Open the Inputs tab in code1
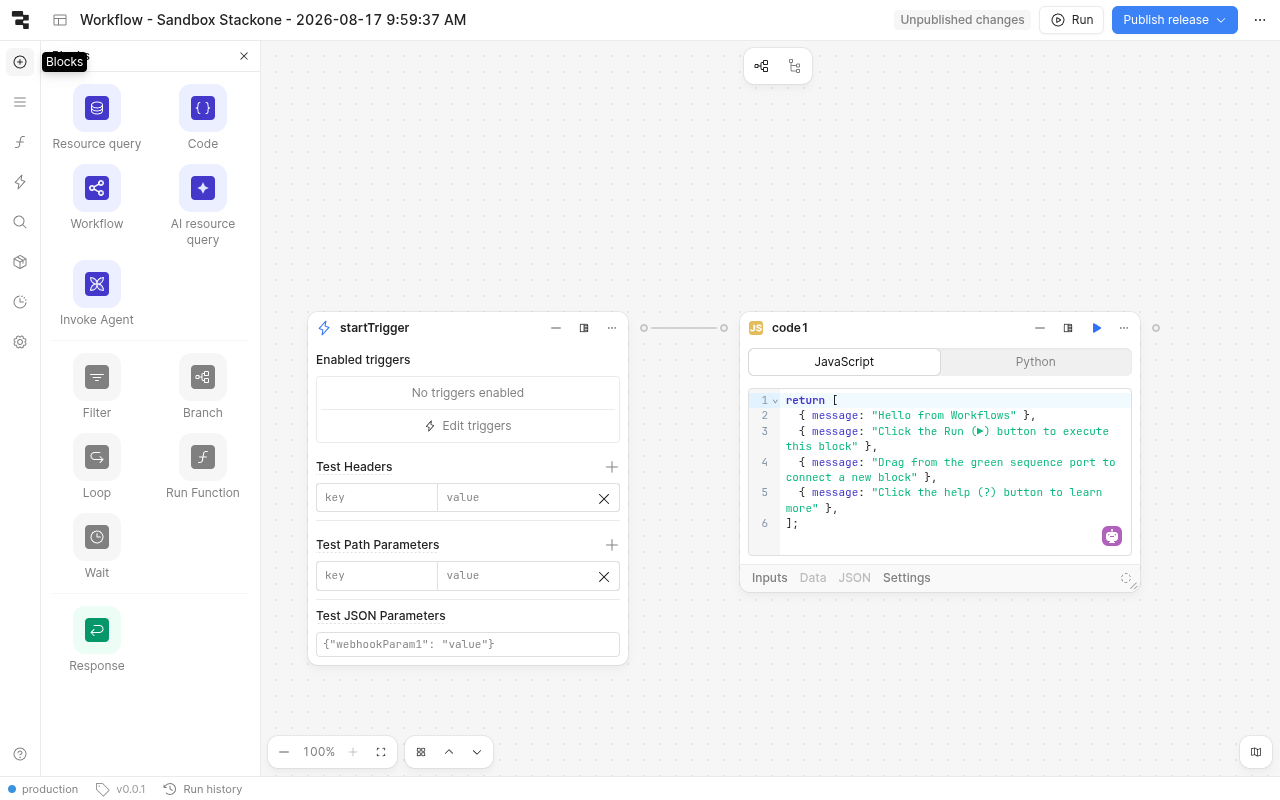The image size is (1280, 800). tap(770, 578)
